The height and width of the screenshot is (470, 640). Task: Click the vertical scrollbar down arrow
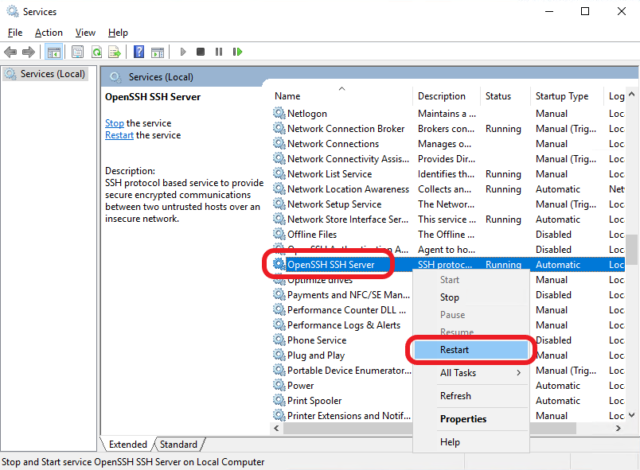tap(632, 415)
